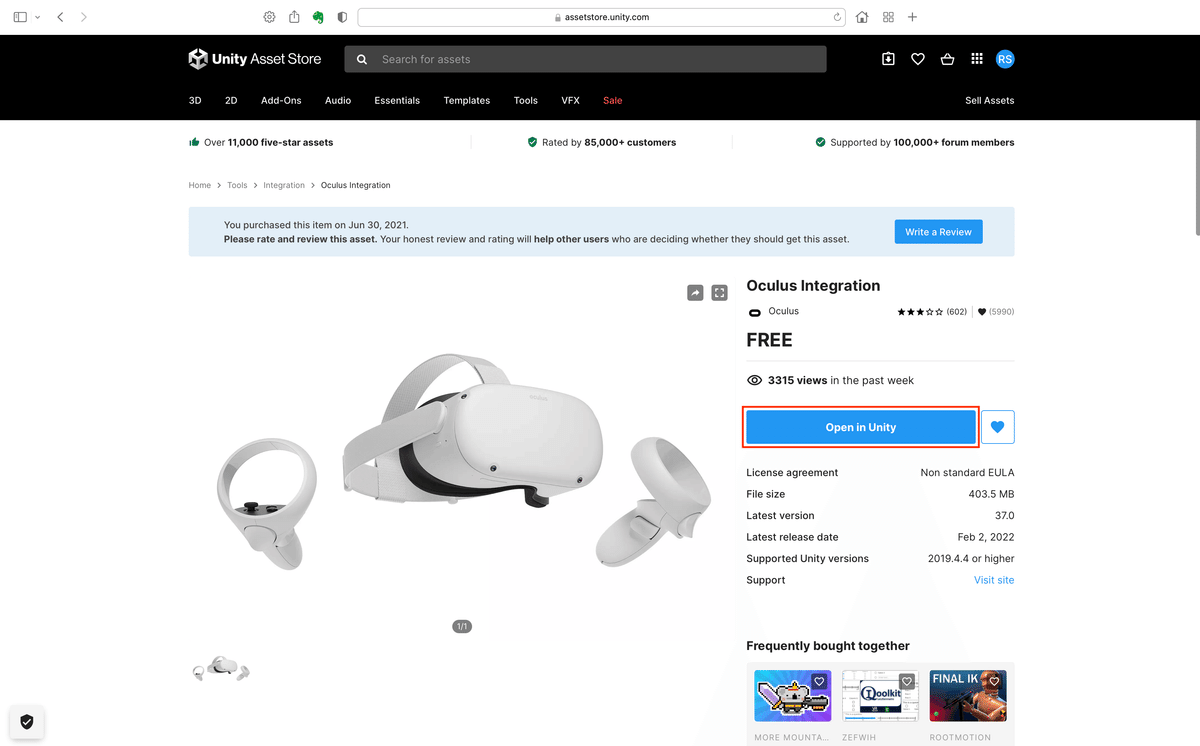Screen dimensions: 1200x746
Task: Go to Home breadcrumb
Action: tap(200, 185)
